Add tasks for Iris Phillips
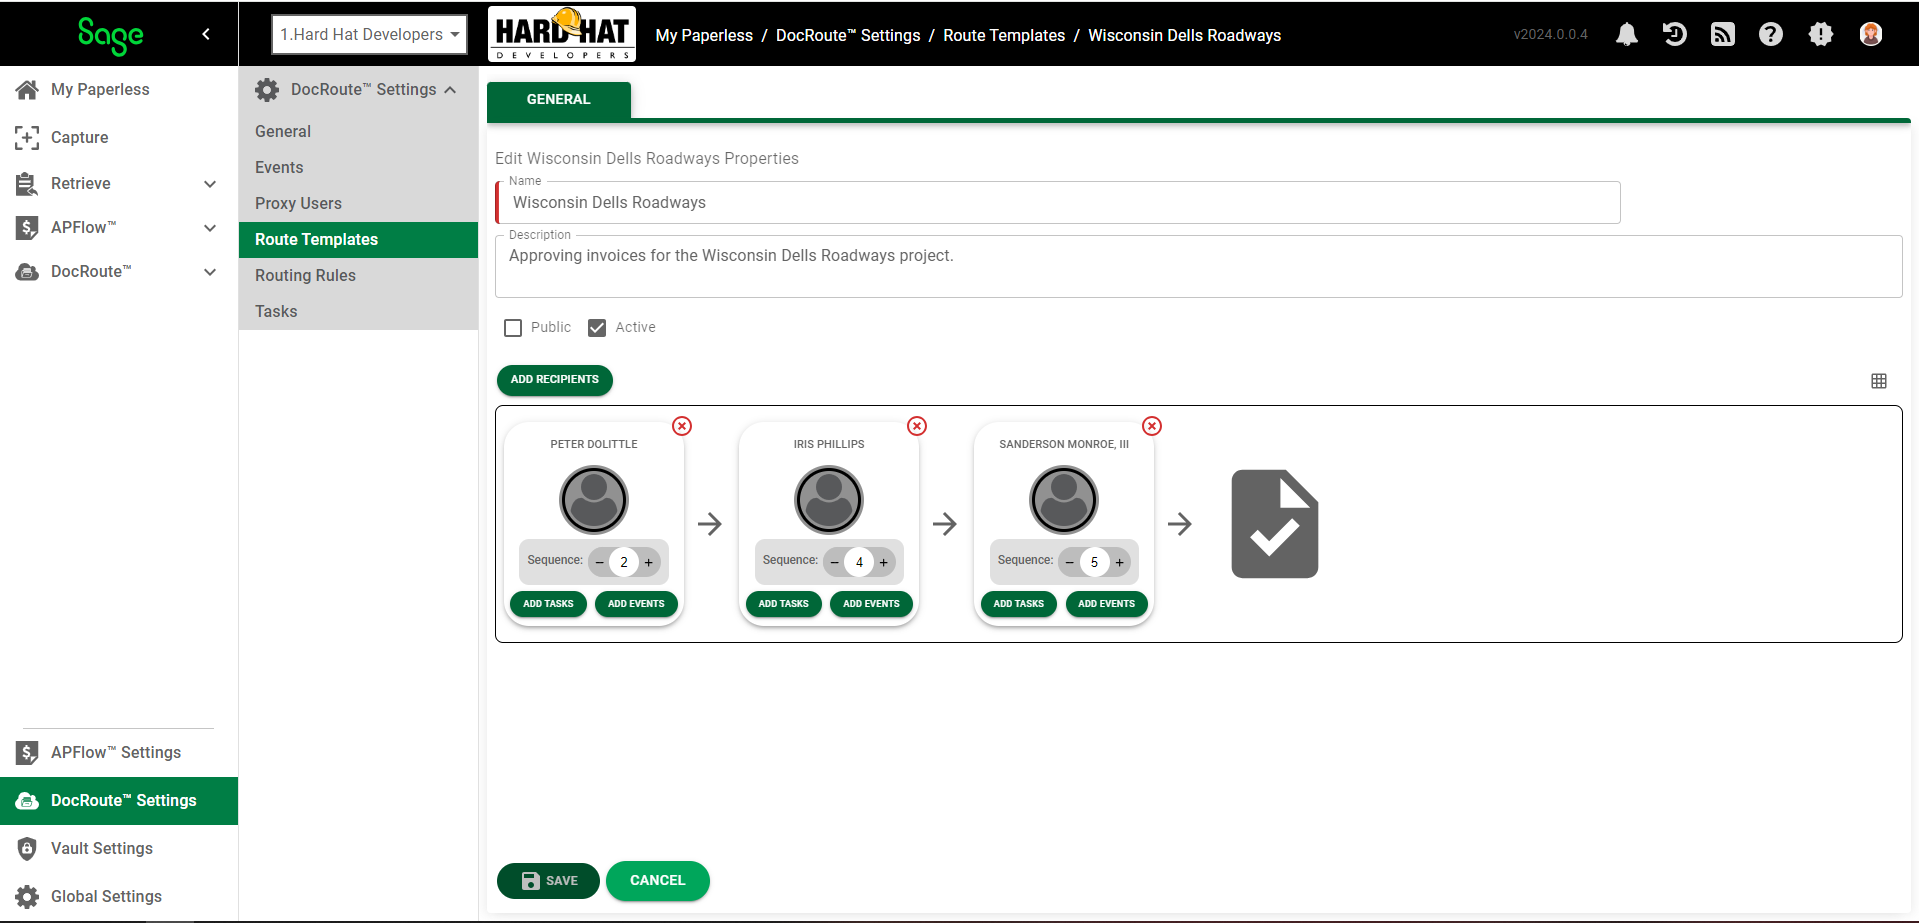 pyautogui.click(x=783, y=604)
